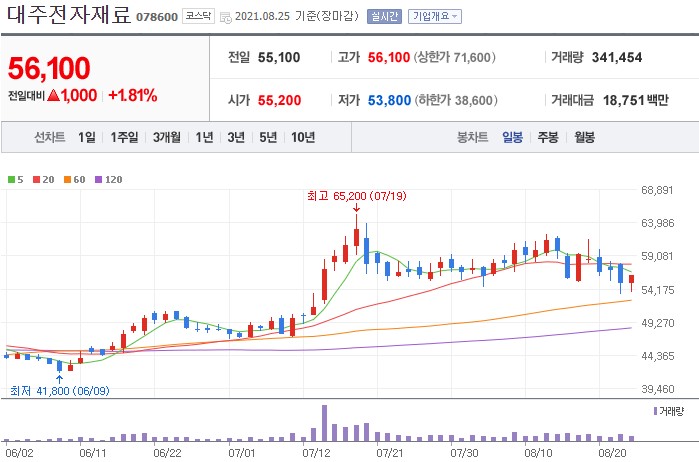Click the trading volume value 341,454

click(x=617, y=58)
